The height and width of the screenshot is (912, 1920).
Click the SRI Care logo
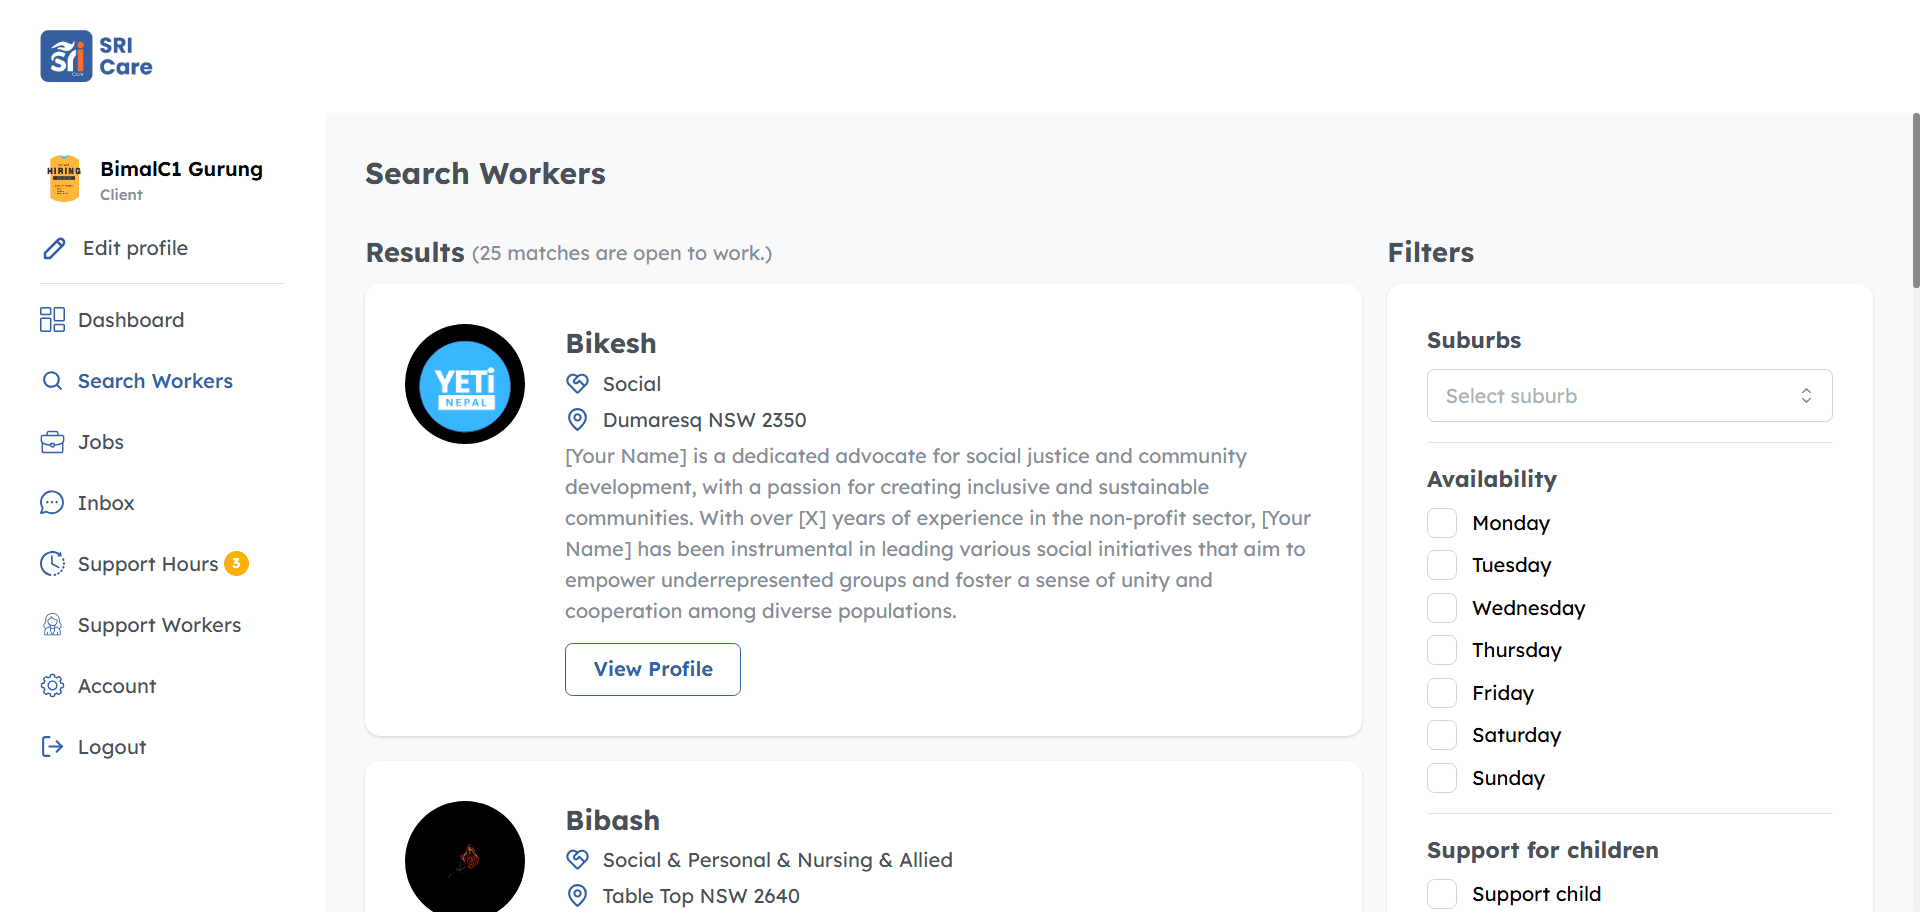pos(97,56)
